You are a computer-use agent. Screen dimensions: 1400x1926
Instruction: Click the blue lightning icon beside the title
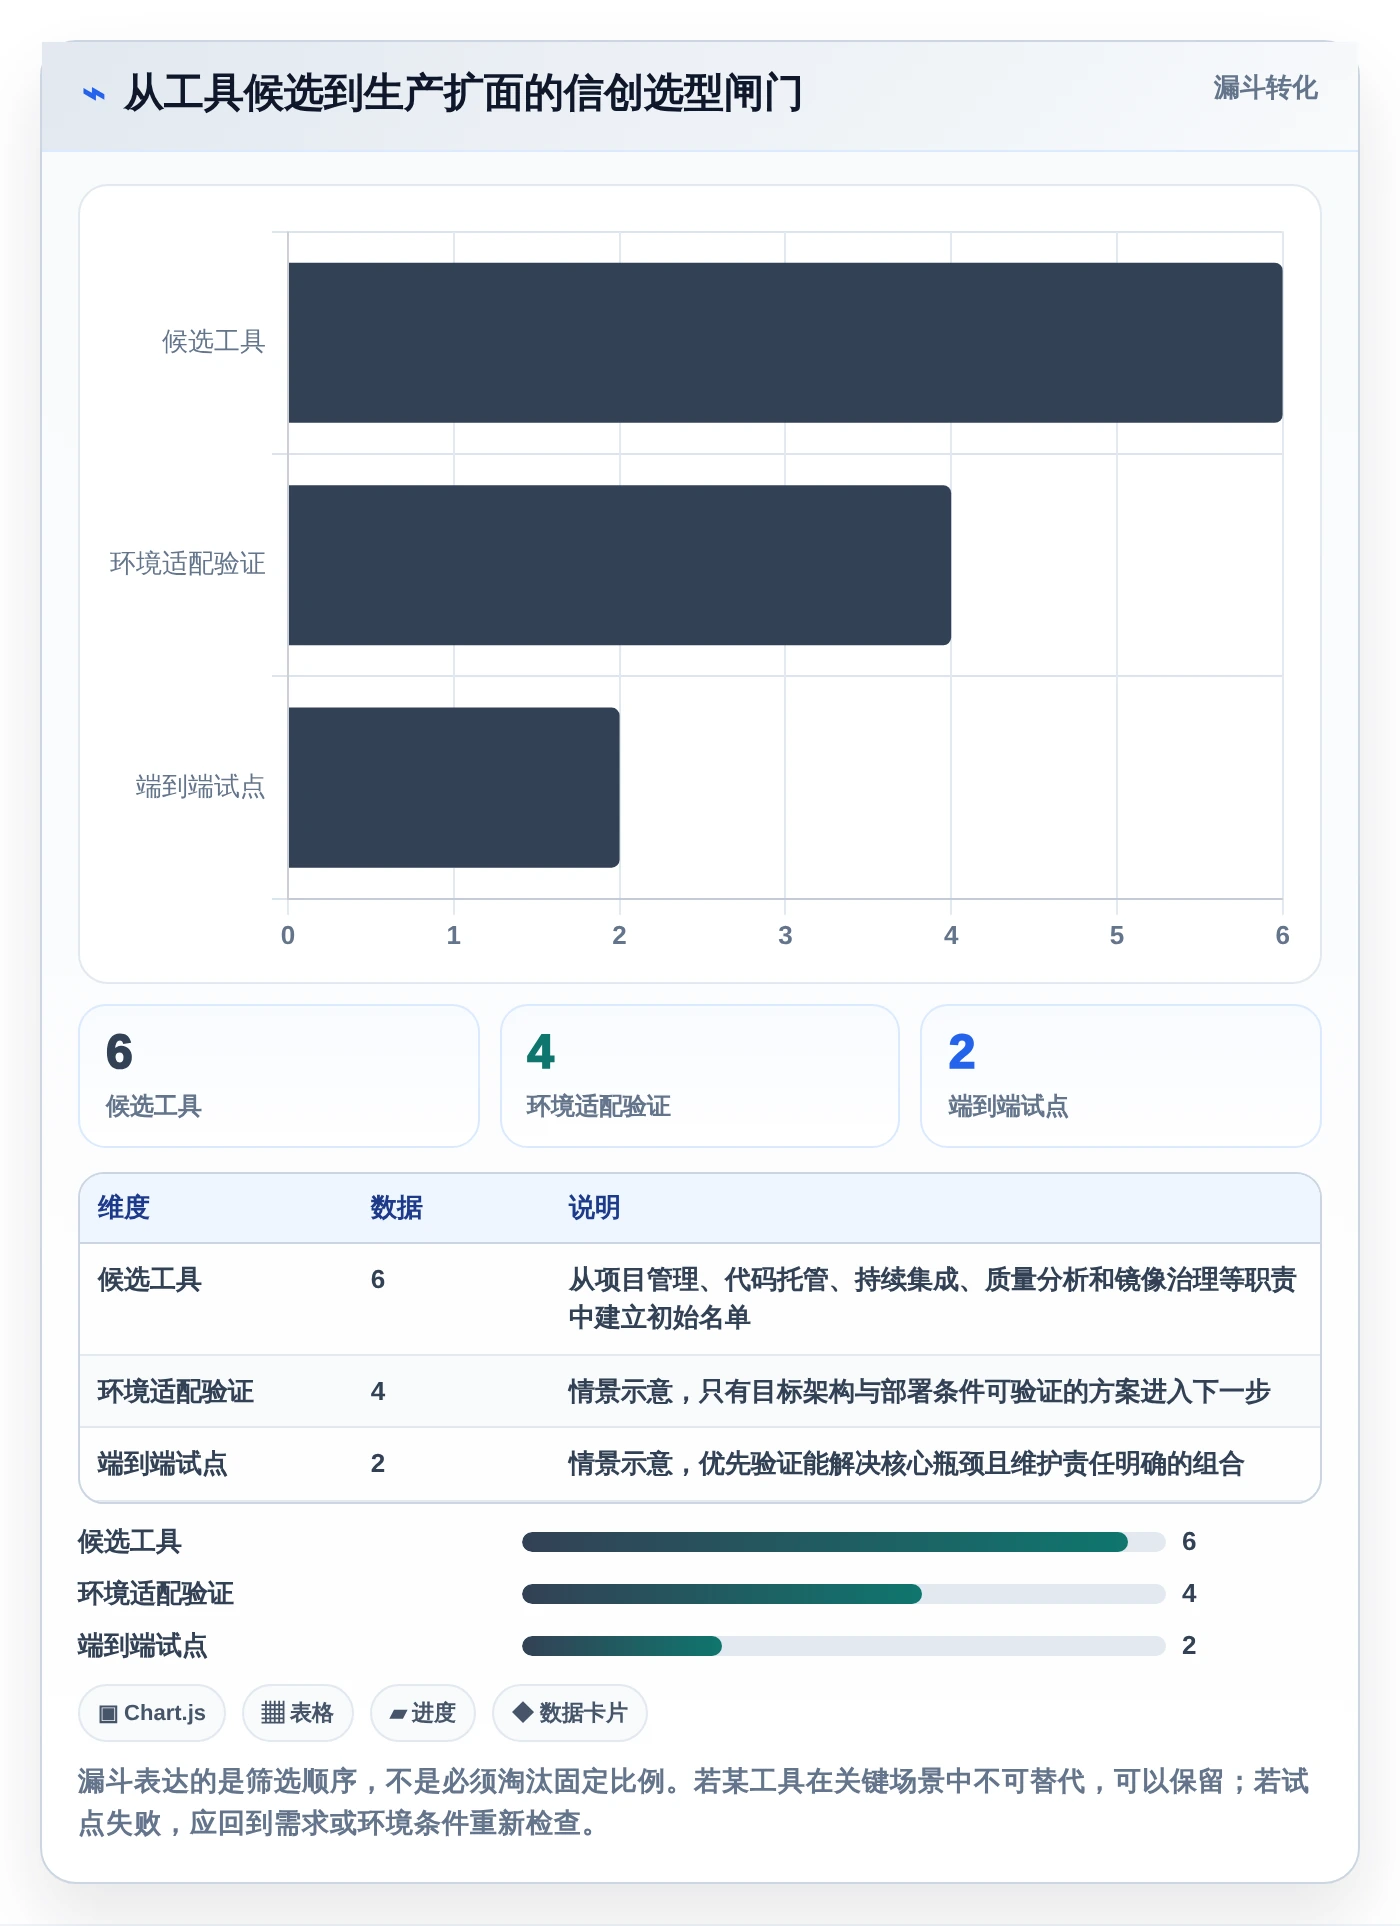coord(93,94)
